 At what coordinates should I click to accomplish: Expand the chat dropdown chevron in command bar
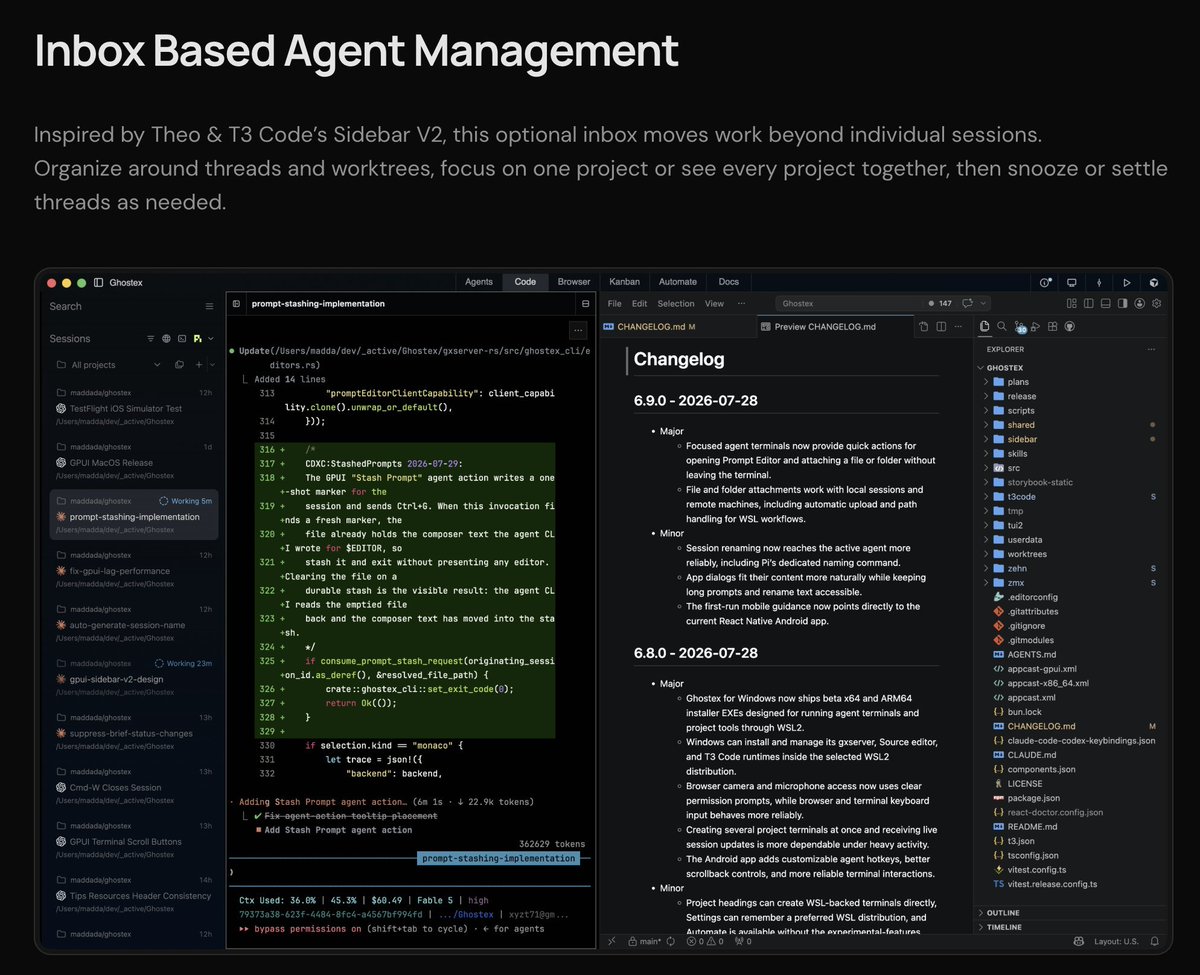point(983,303)
